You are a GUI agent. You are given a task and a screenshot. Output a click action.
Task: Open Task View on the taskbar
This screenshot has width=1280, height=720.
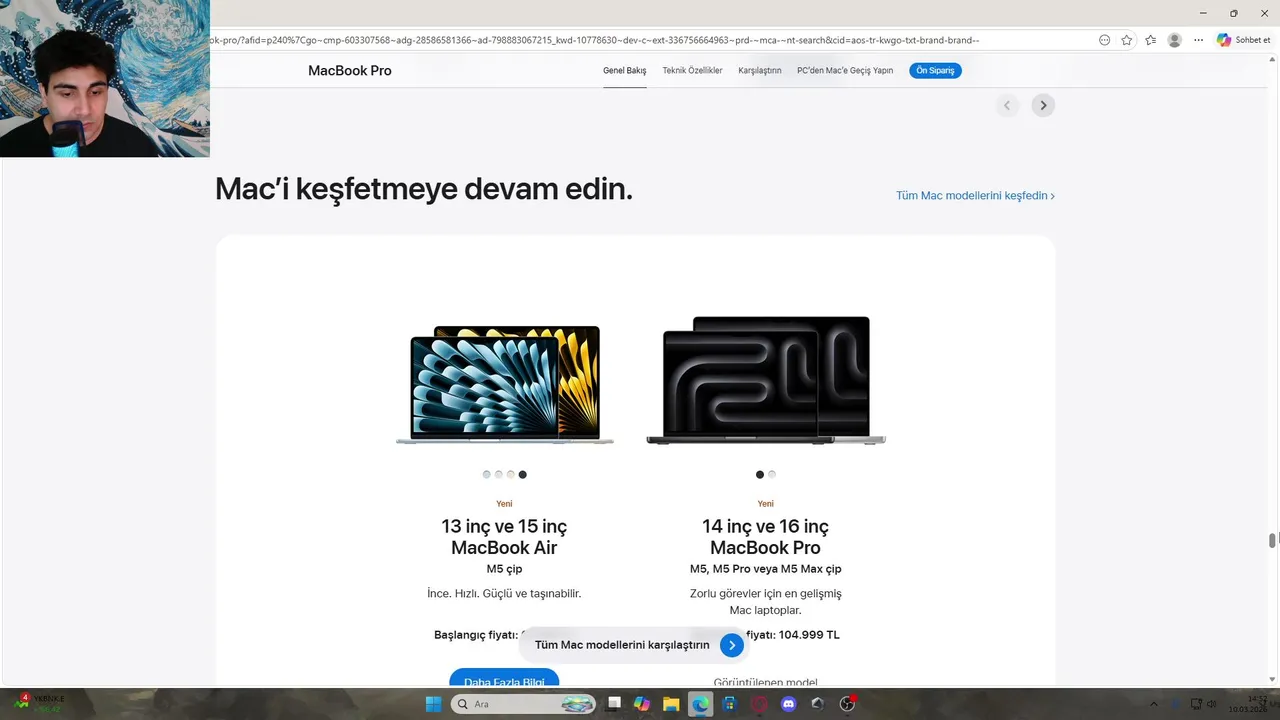pyautogui.click(x=614, y=704)
